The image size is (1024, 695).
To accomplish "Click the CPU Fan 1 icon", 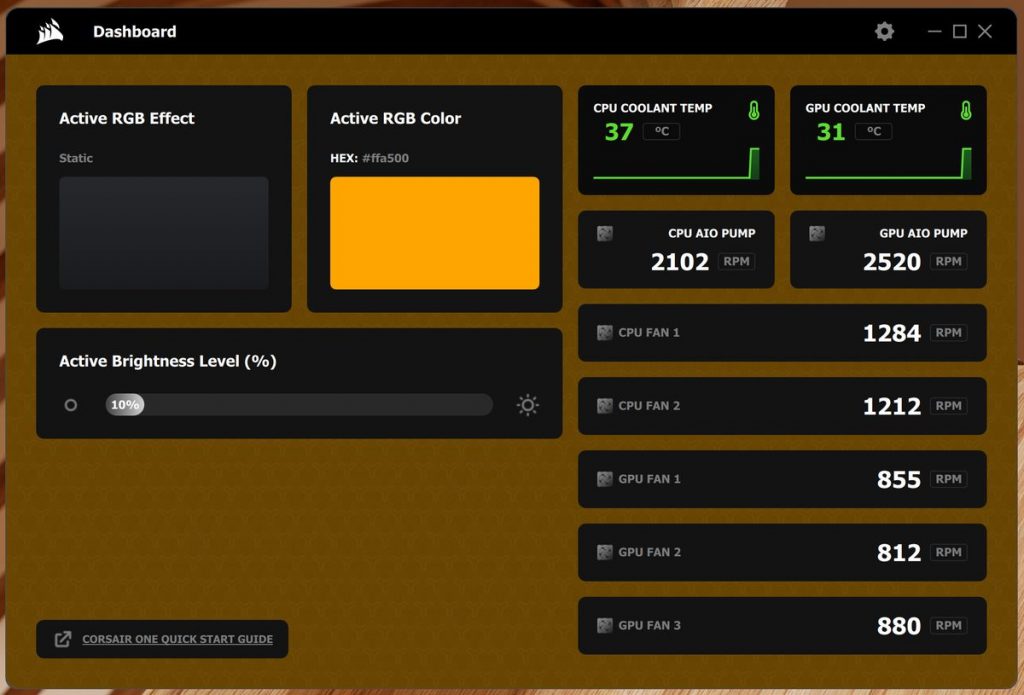I will [x=604, y=333].
